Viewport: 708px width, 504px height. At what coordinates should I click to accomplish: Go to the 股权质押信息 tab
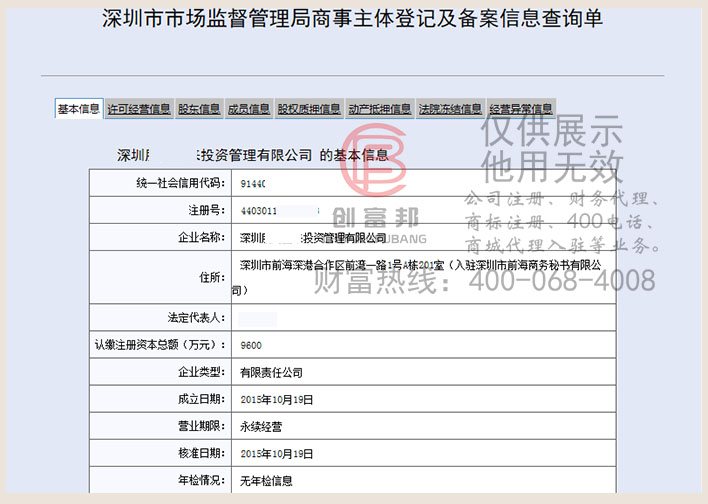click(309, 109)
